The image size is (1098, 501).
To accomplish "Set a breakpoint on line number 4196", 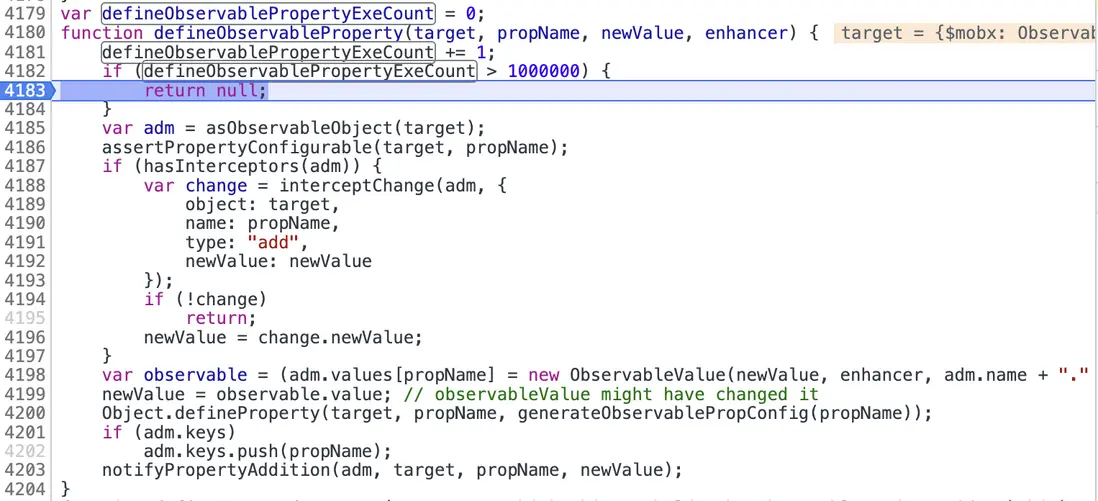I will click(x=25, y=337).
